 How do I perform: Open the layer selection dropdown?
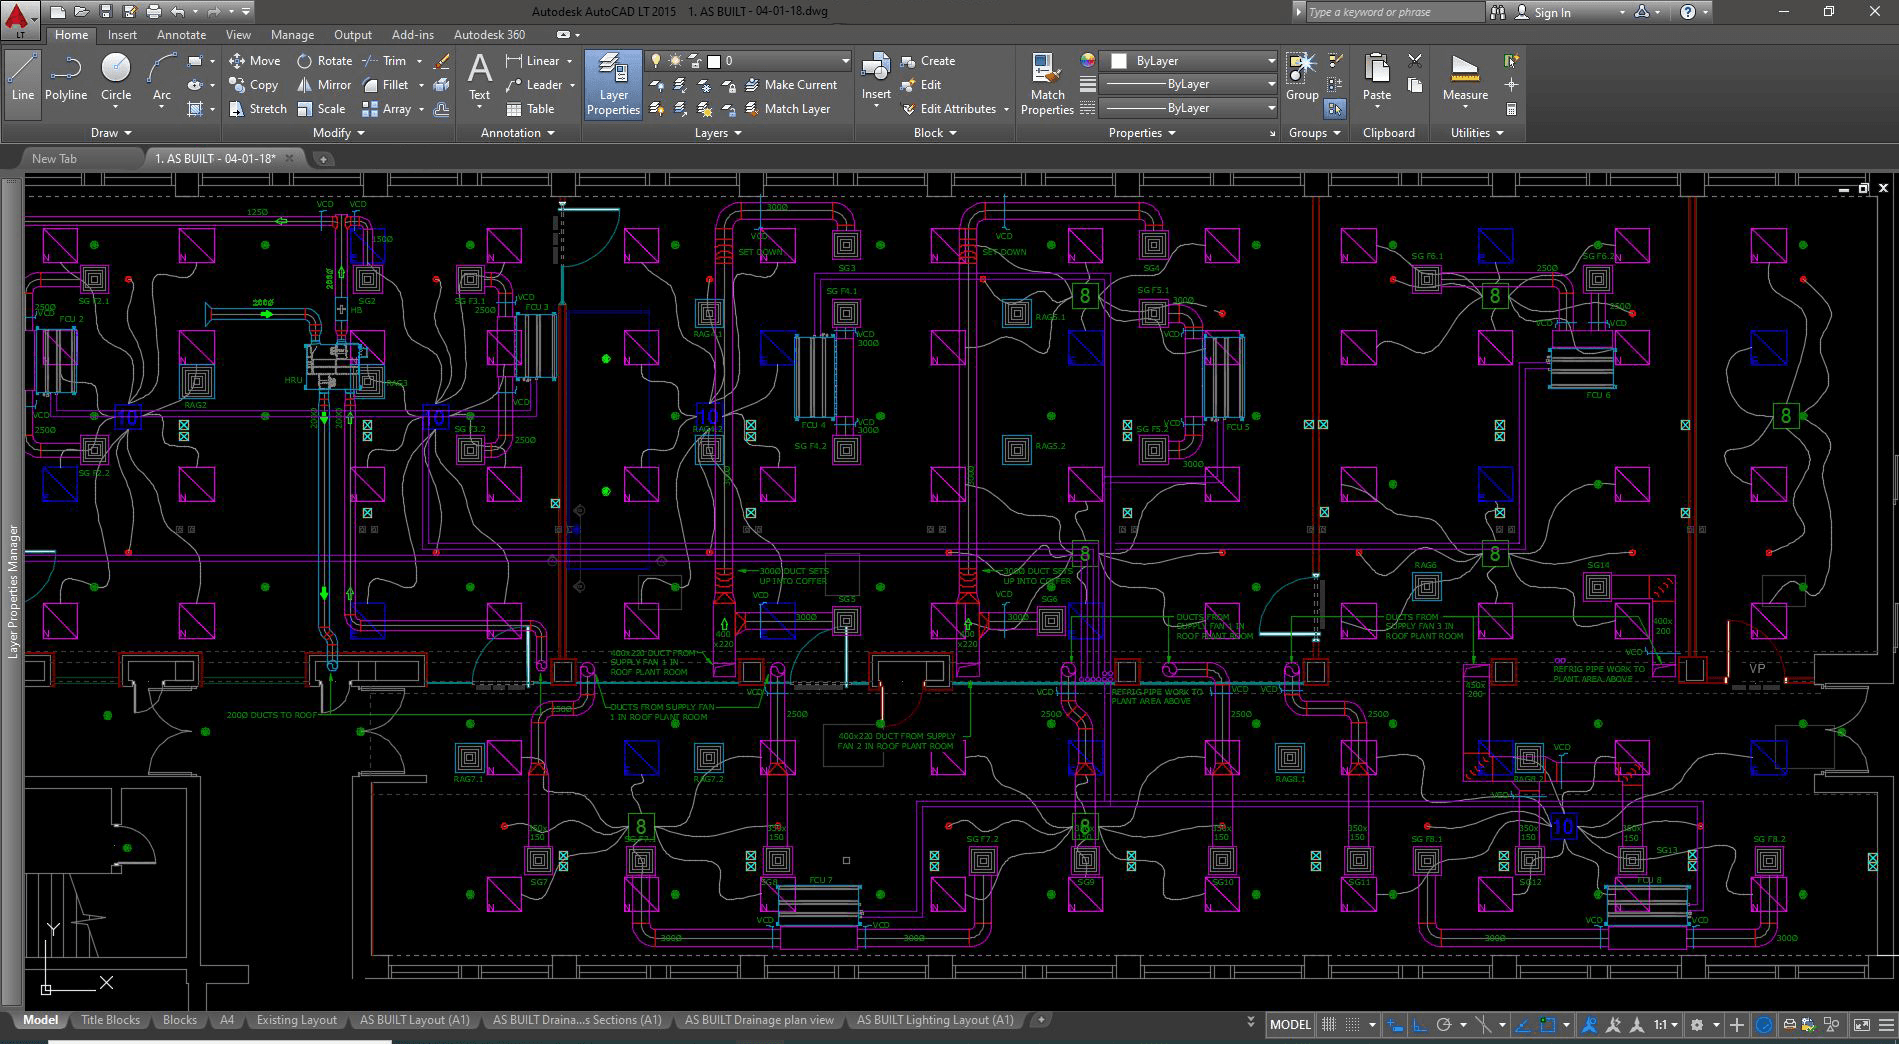(x=748, y=61)
